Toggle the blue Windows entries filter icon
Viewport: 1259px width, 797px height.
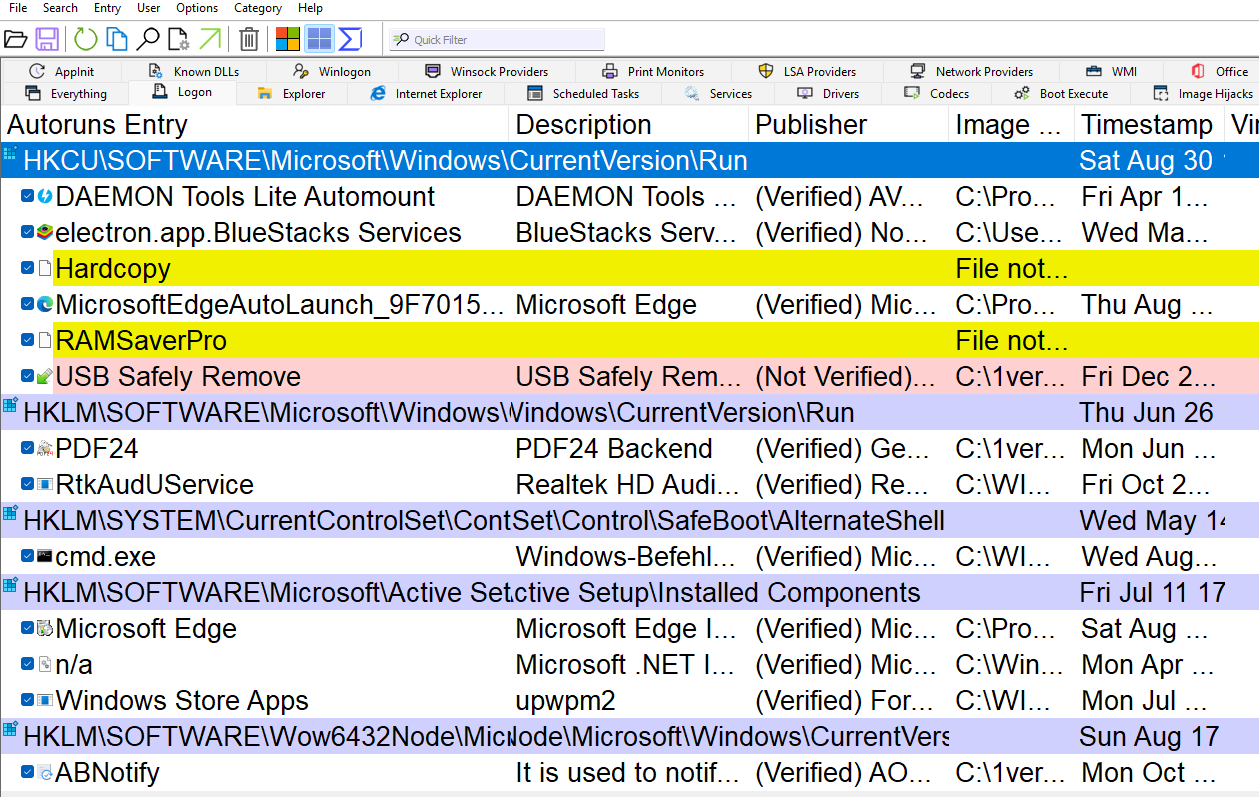[319, 39]
